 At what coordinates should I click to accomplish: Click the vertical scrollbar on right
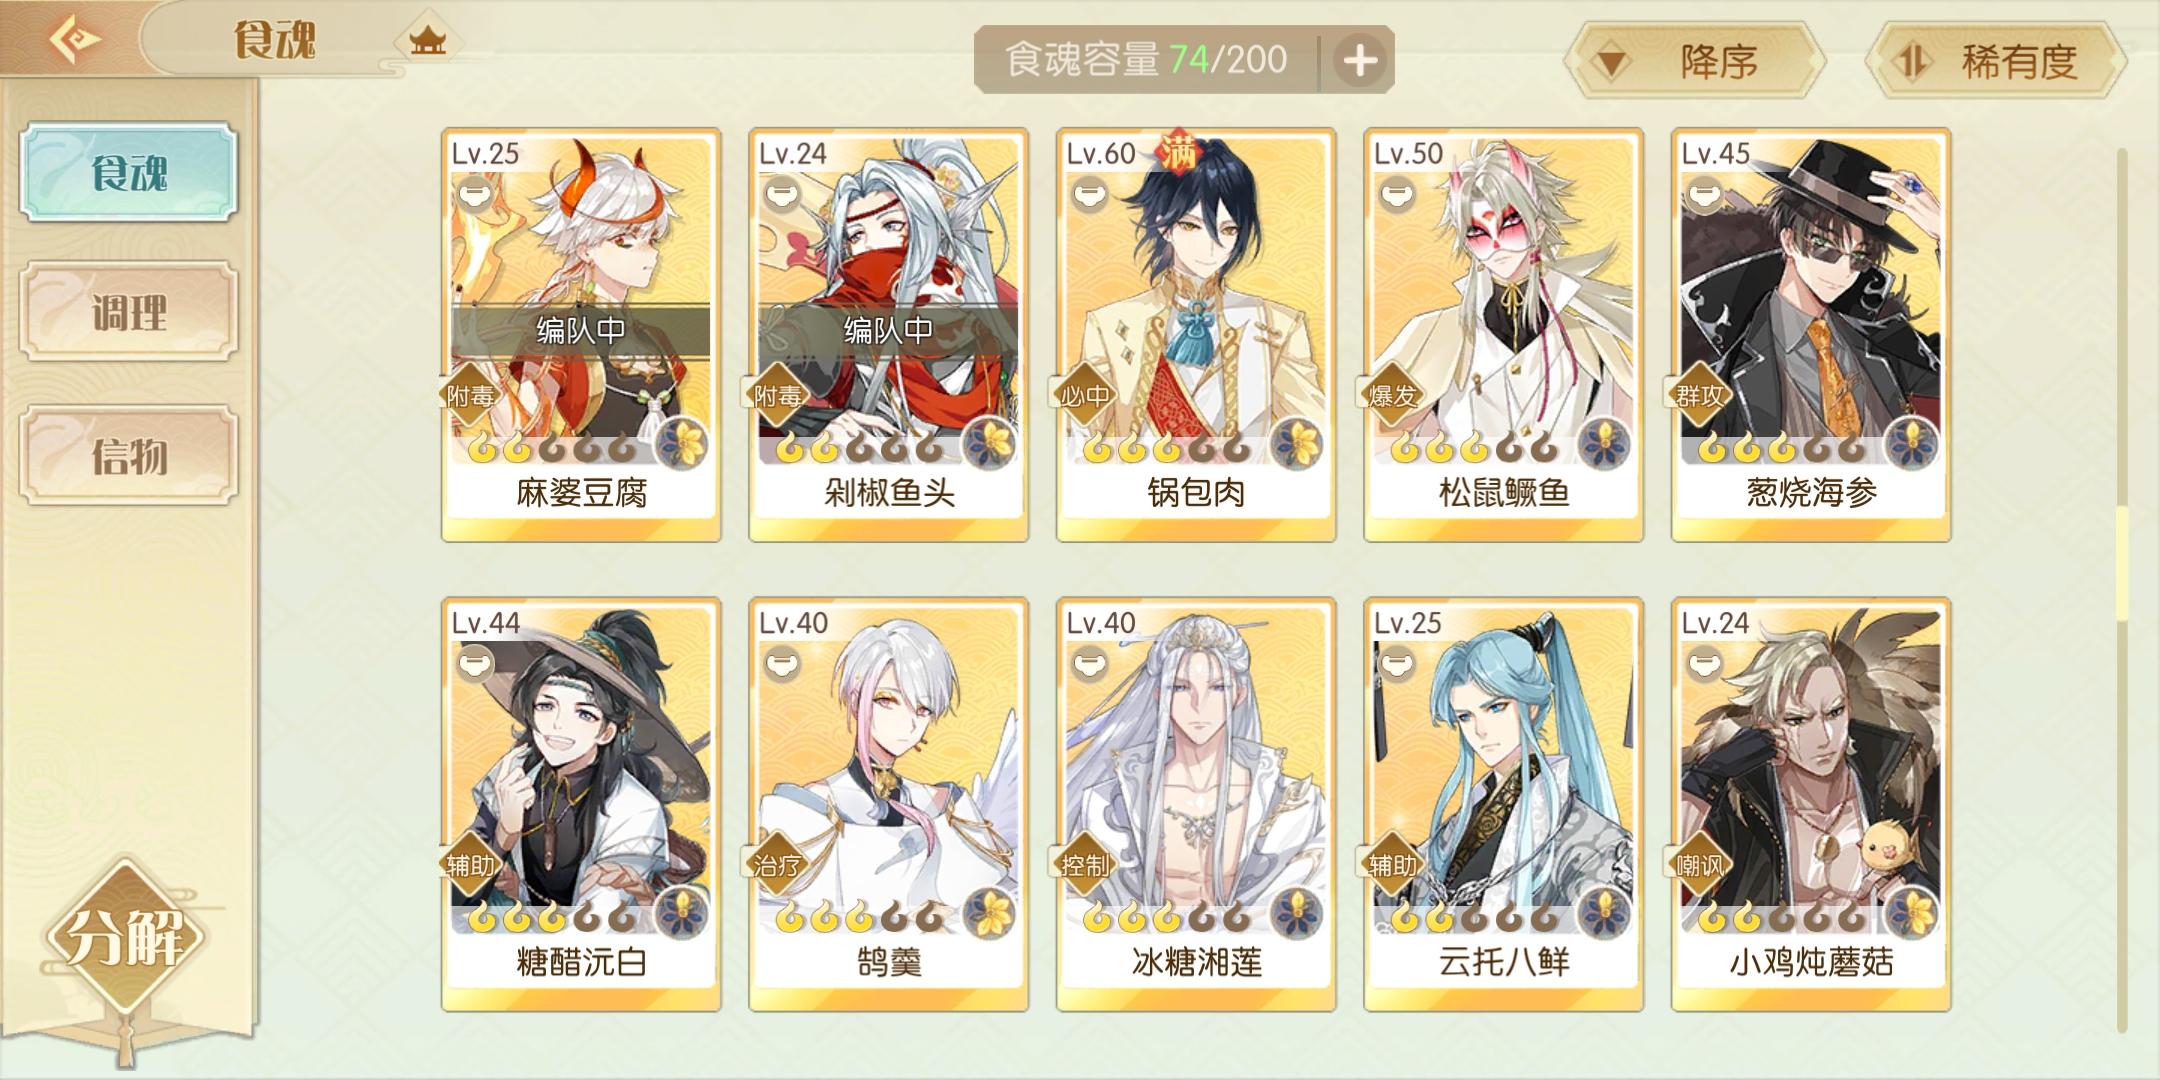pos(2122,590)
